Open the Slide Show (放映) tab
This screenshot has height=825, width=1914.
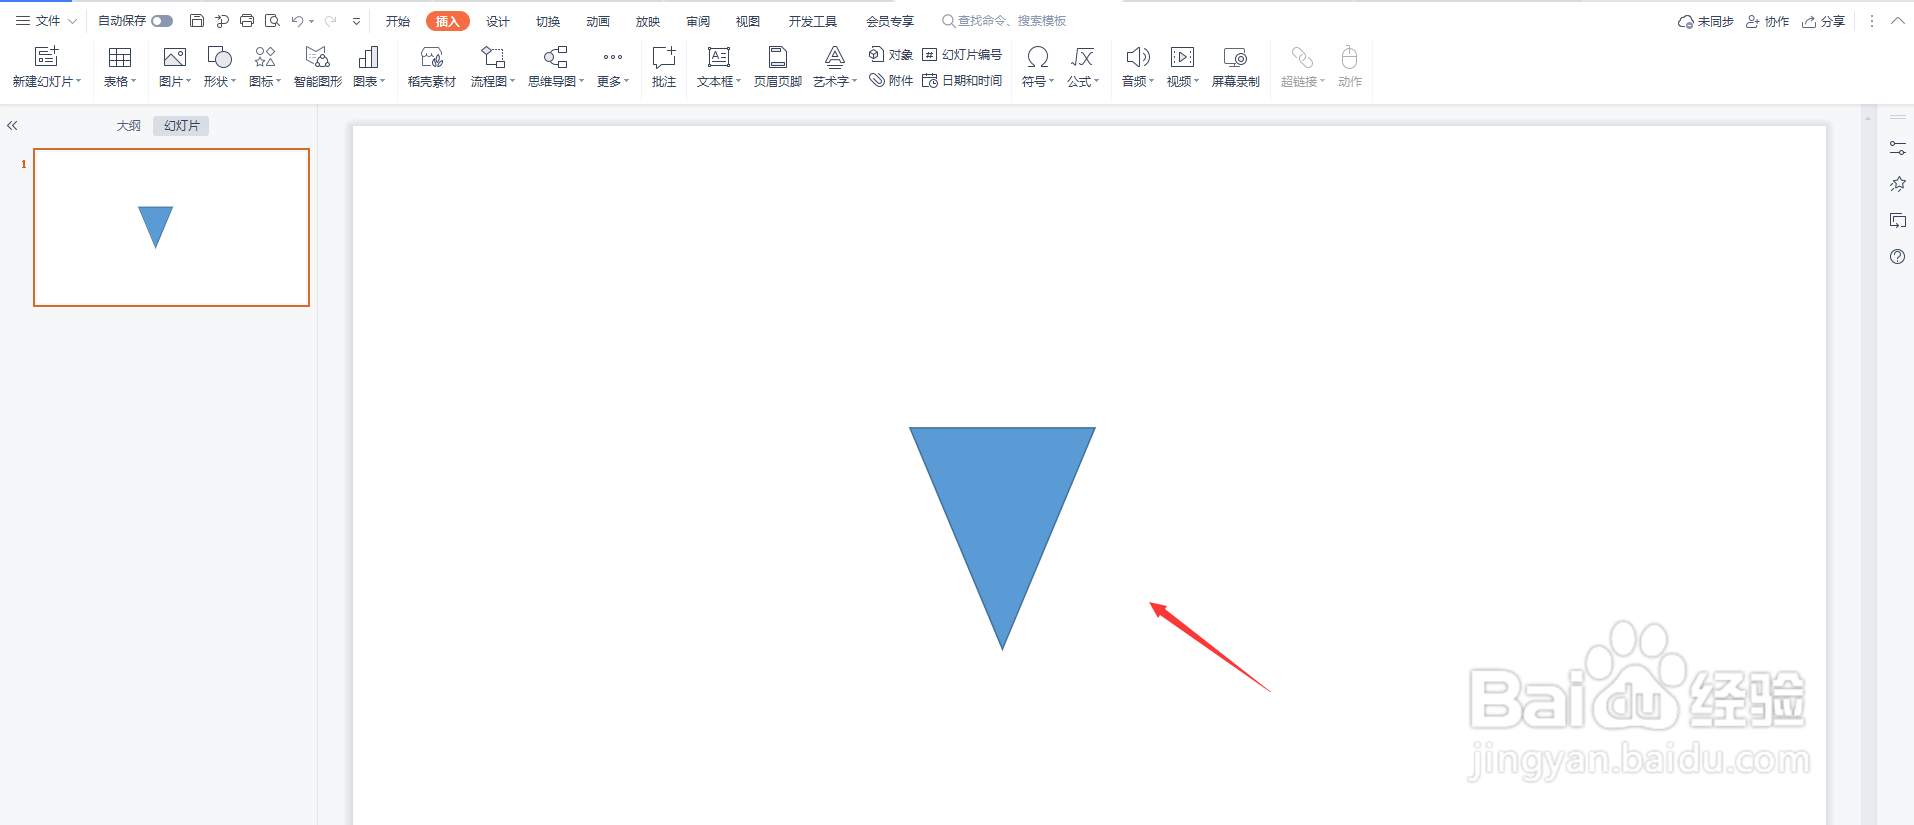(x=647, y=21)
